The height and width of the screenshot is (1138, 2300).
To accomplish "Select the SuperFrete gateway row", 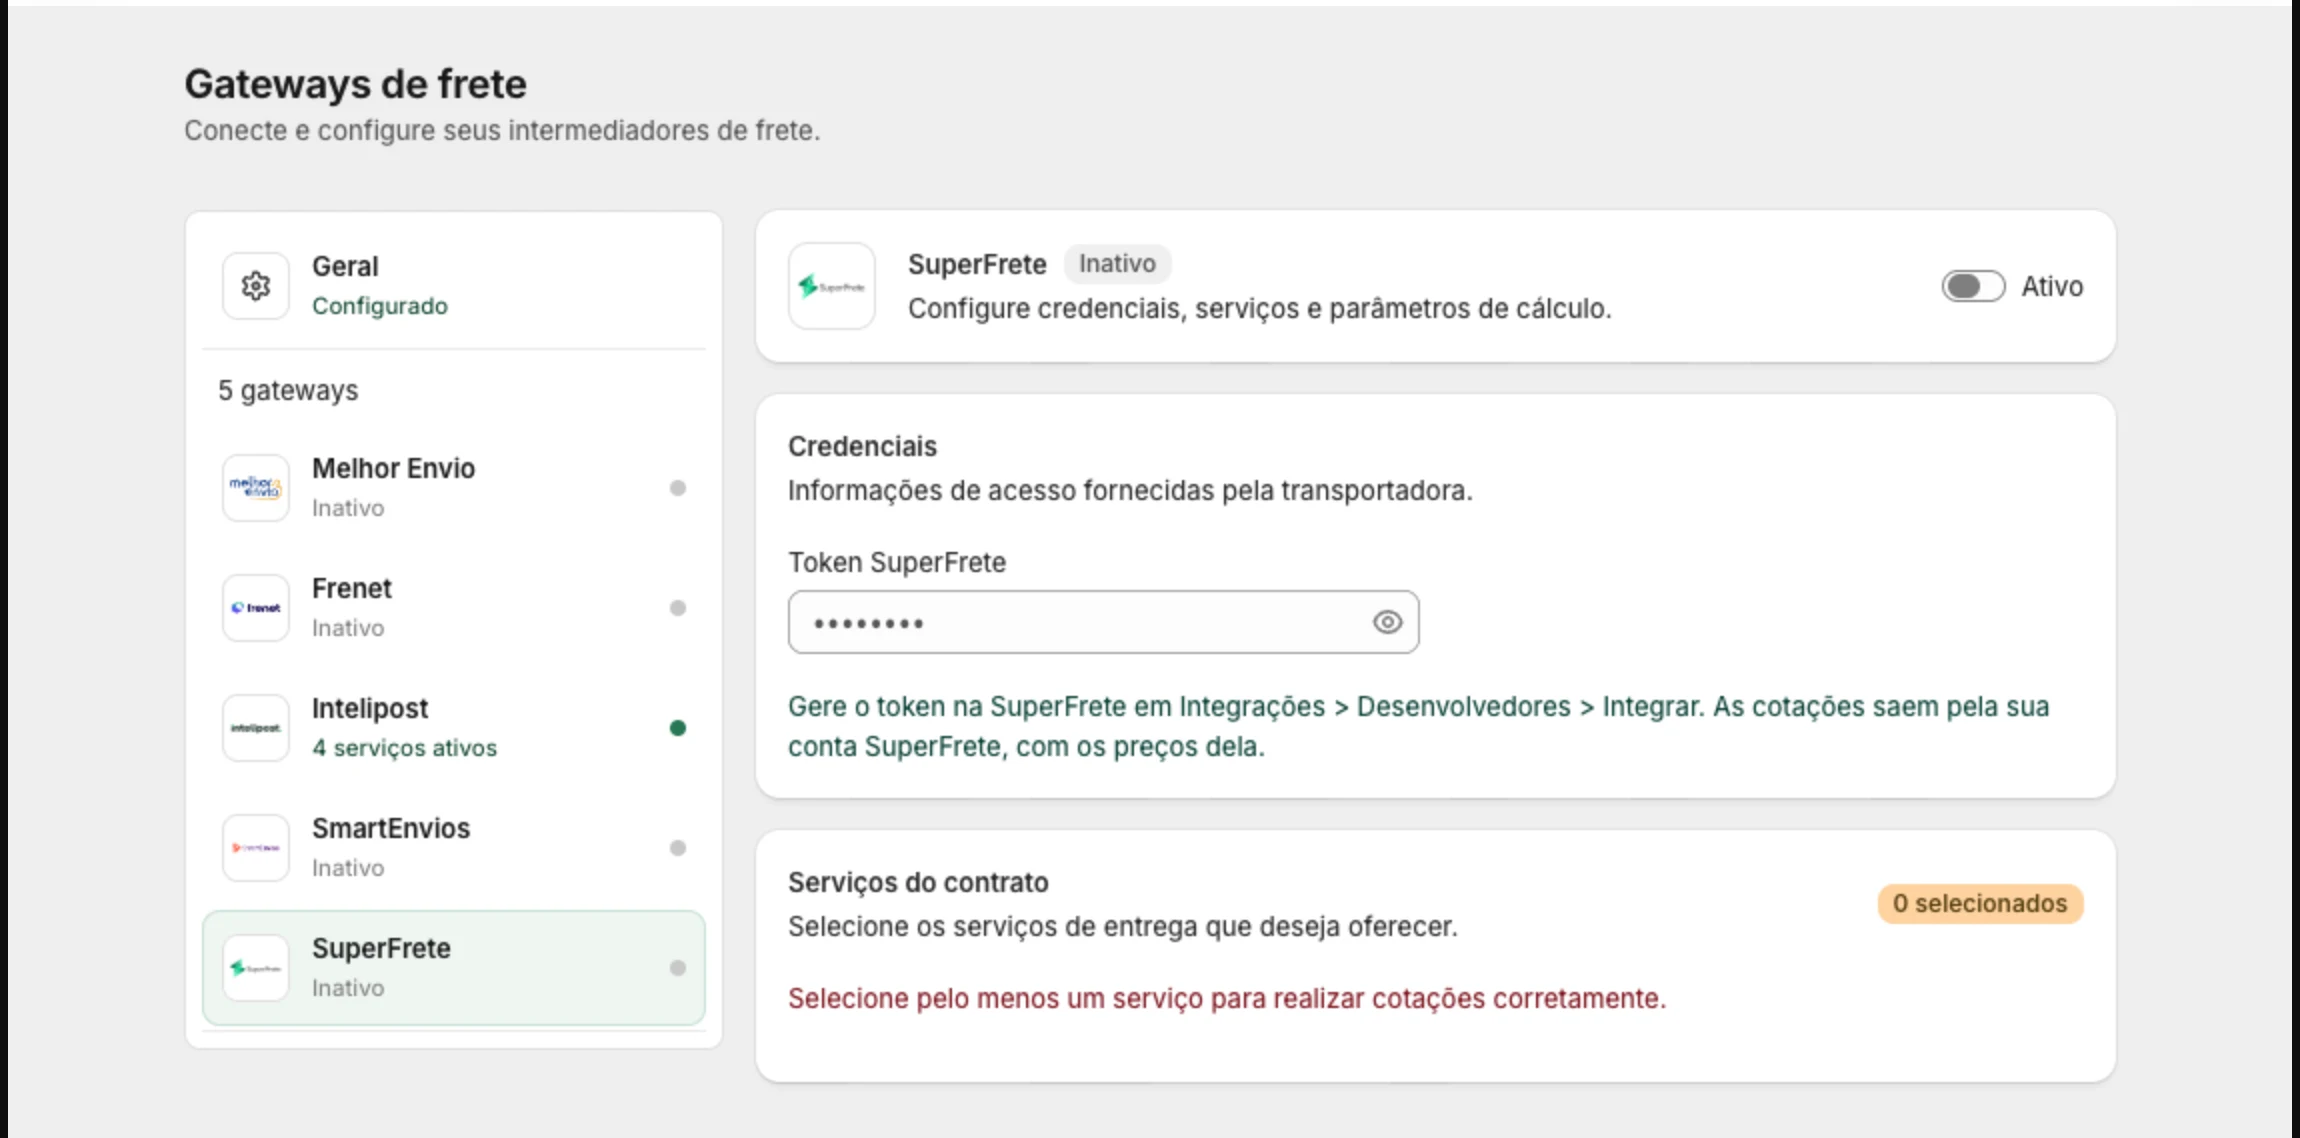I will (x=454, y=968).
